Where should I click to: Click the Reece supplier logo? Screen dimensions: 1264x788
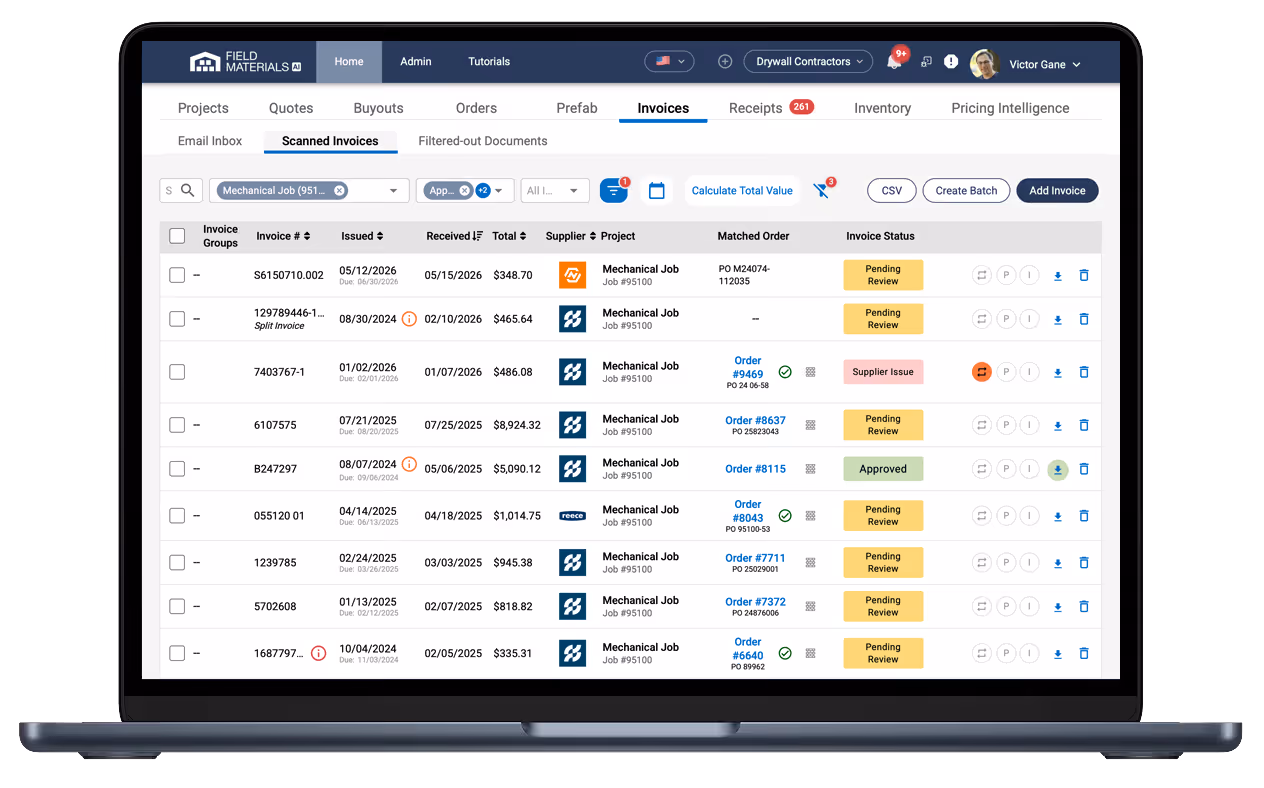coord(572,516)
